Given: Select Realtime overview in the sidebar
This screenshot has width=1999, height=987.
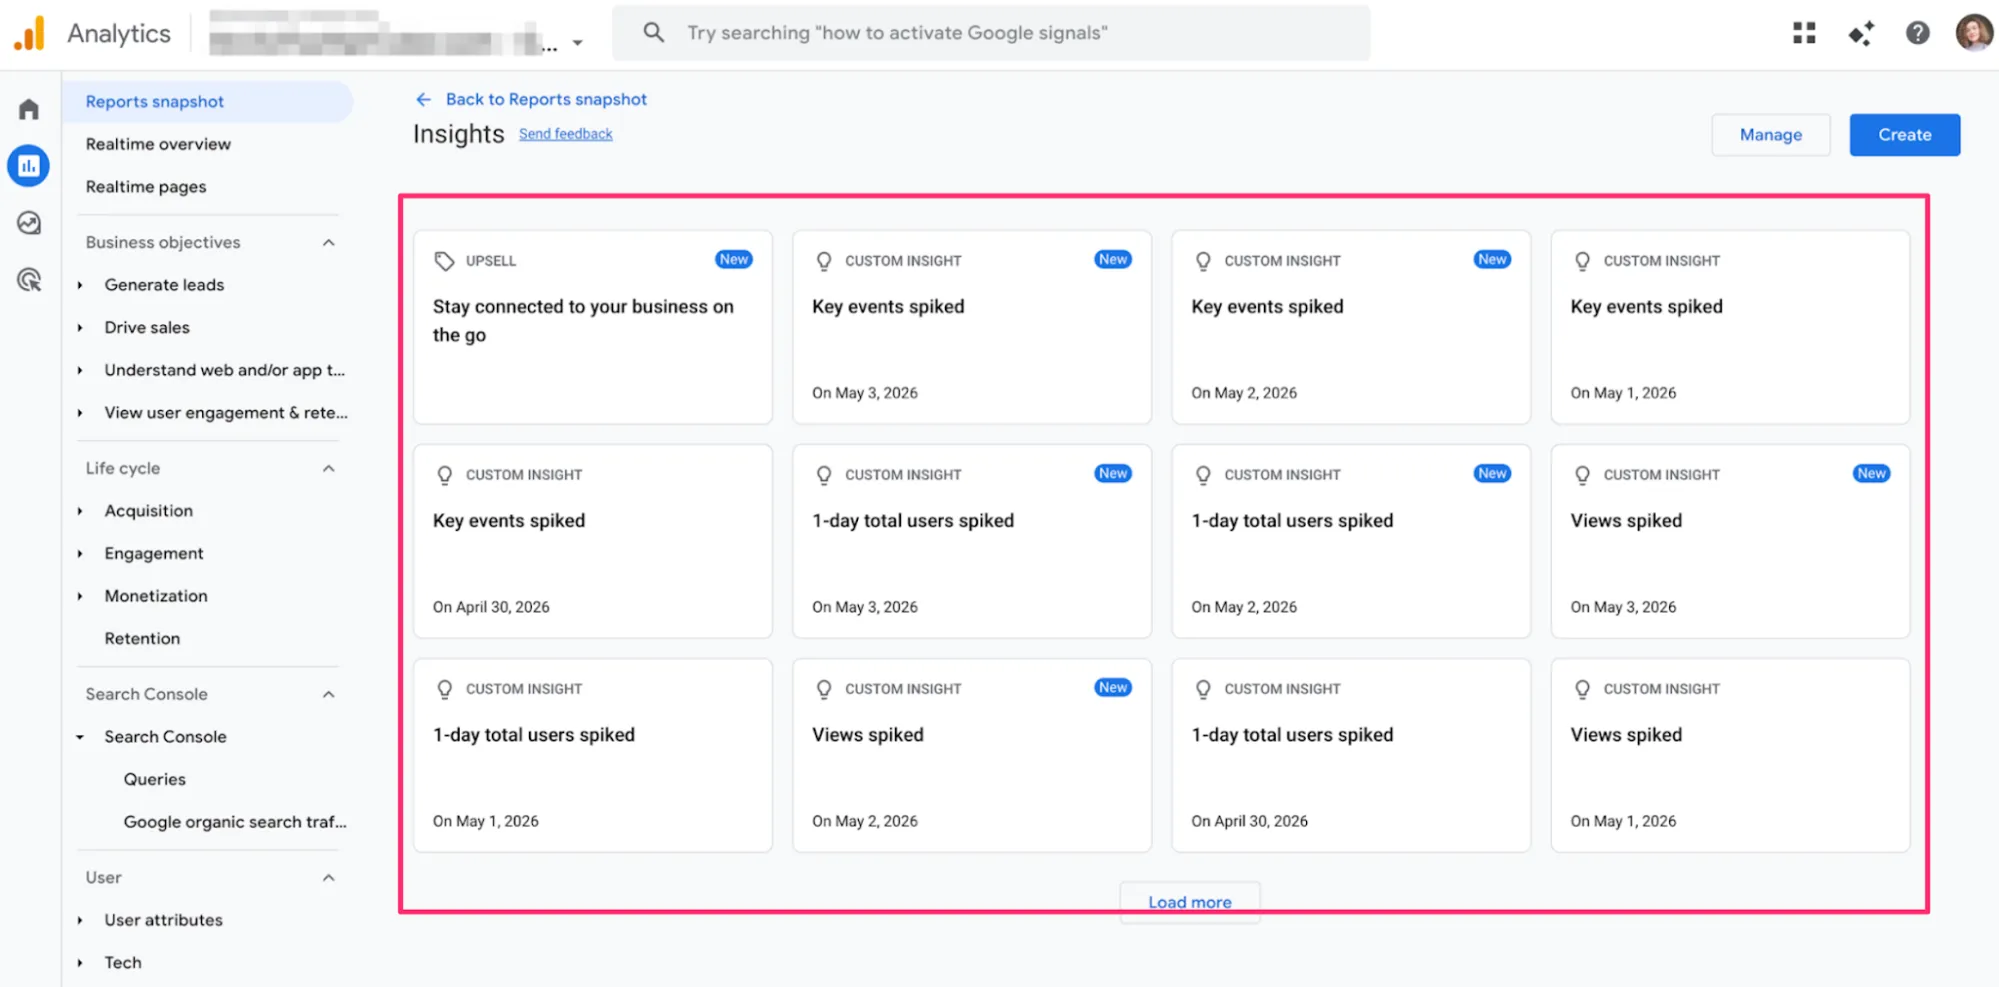Looking at the screenshot, I should 158,144.
